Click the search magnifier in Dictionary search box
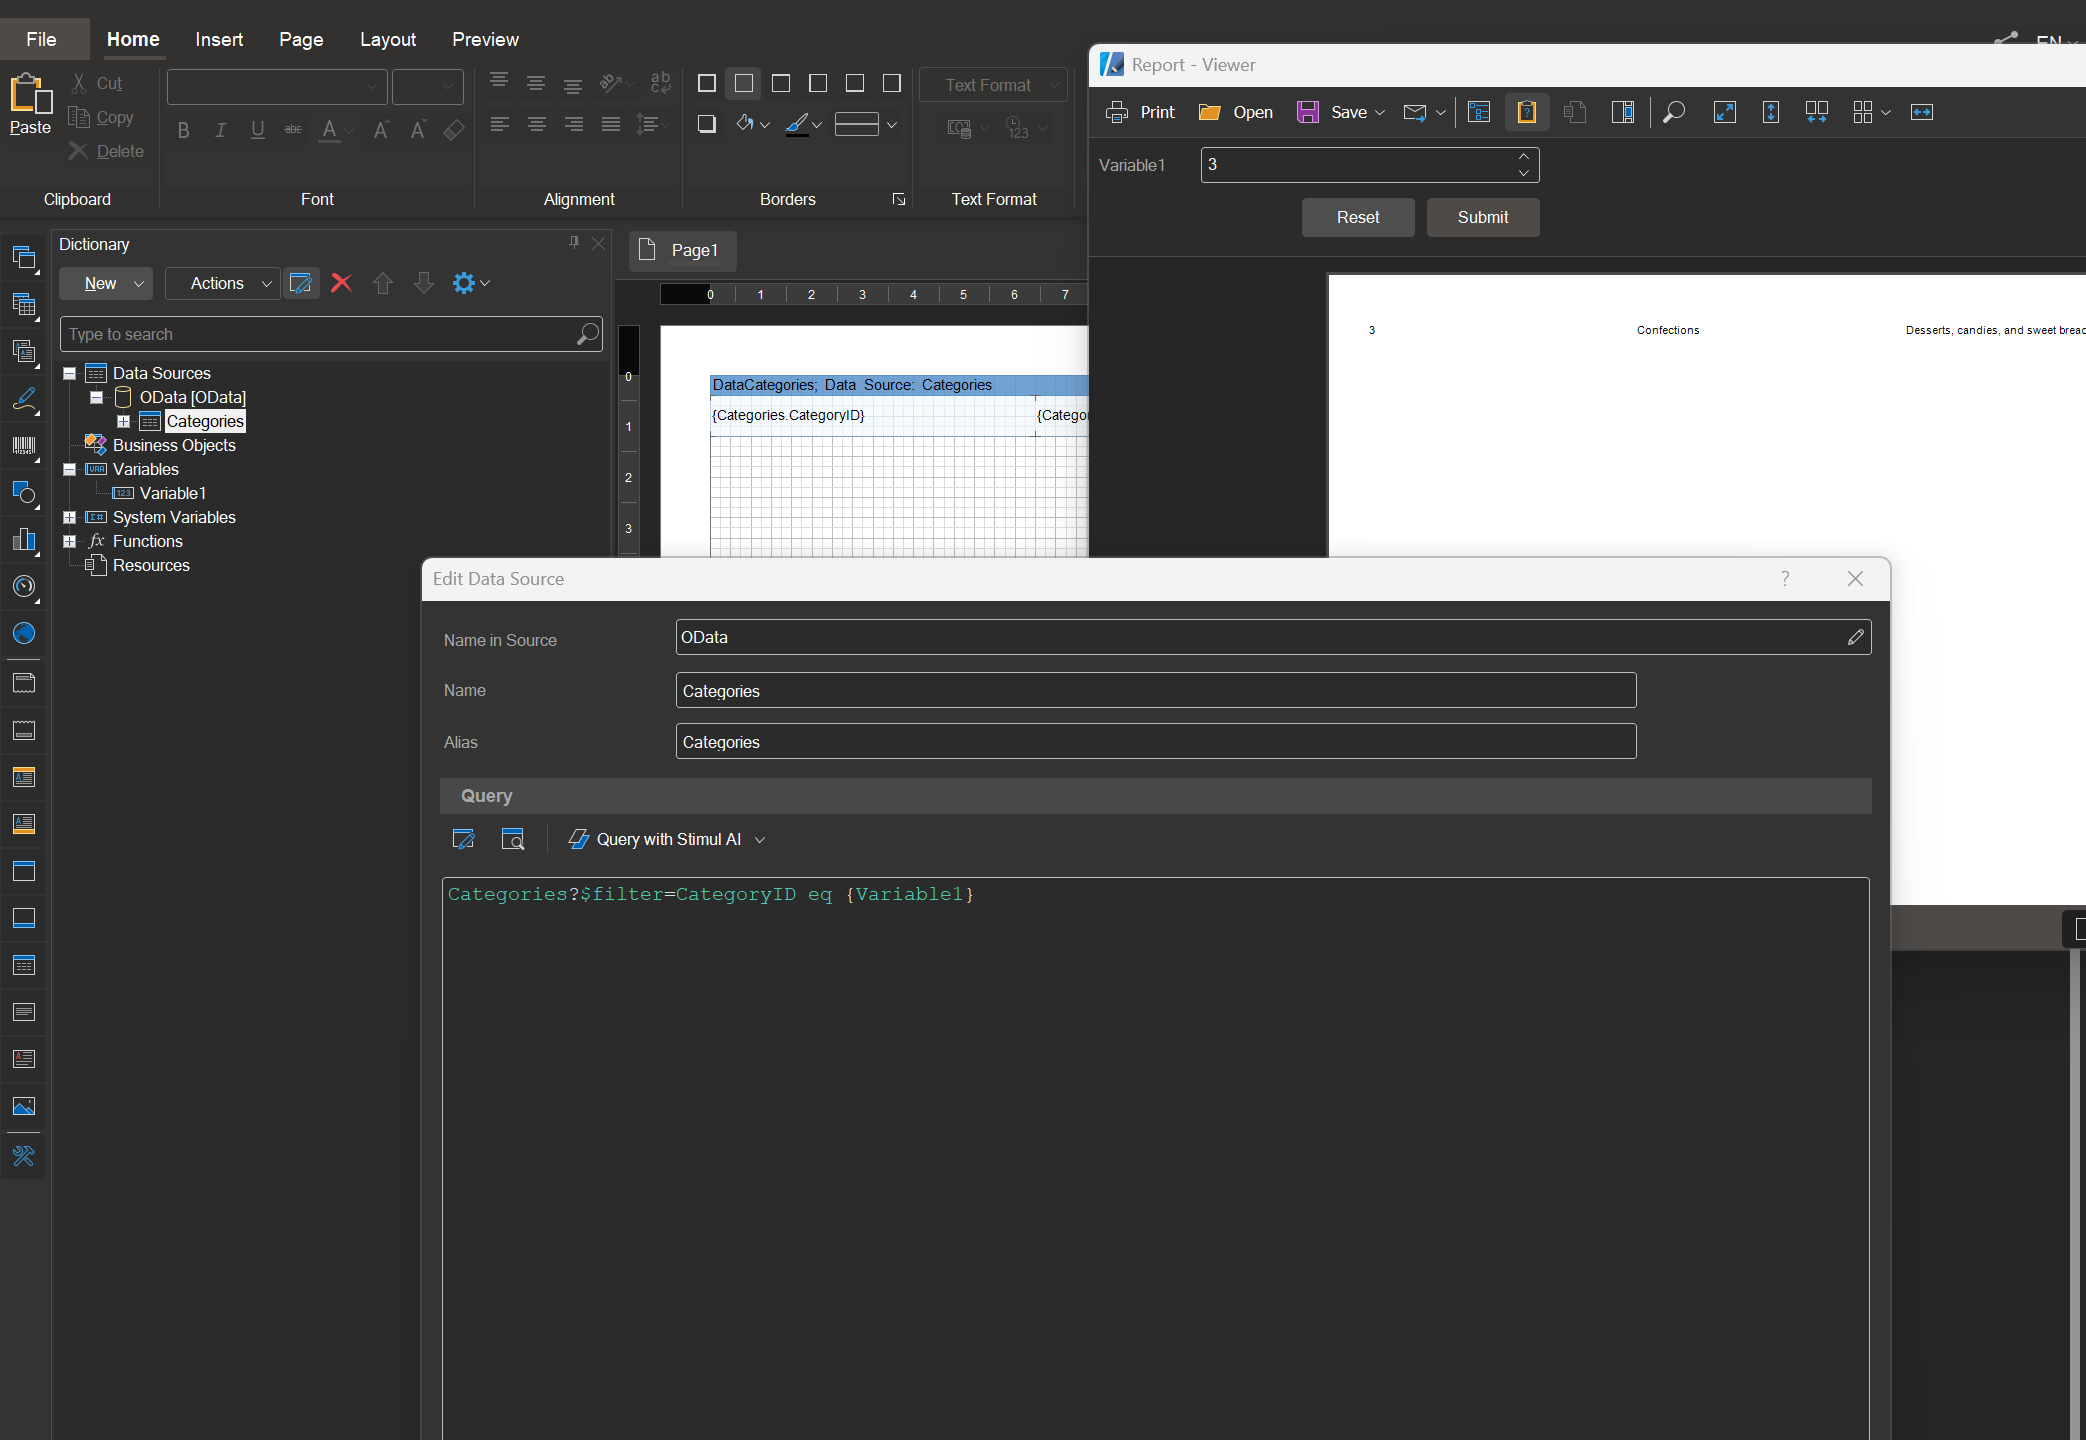Screen dimensions: 2086x1440 (x=587, y=334)
